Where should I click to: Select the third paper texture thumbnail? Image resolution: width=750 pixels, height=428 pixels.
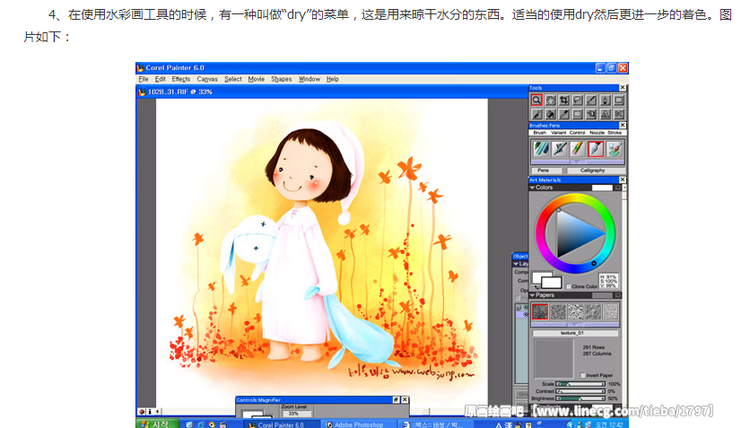click(575, 312)
